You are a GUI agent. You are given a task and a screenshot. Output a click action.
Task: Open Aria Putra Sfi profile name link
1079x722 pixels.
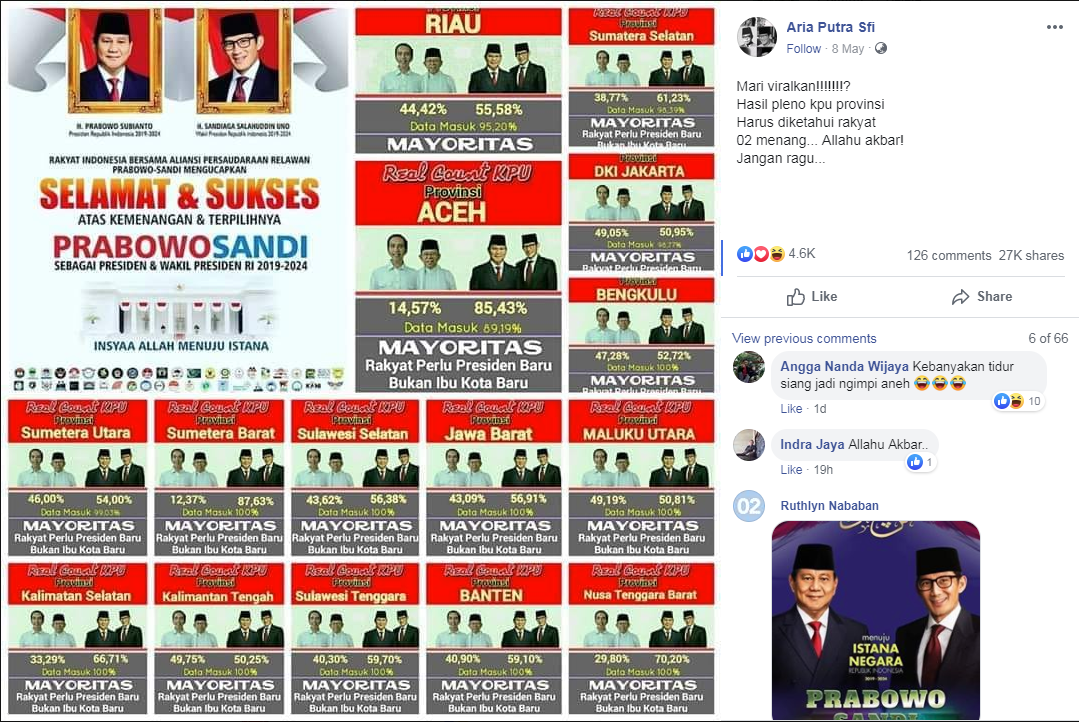click(831, 27)
